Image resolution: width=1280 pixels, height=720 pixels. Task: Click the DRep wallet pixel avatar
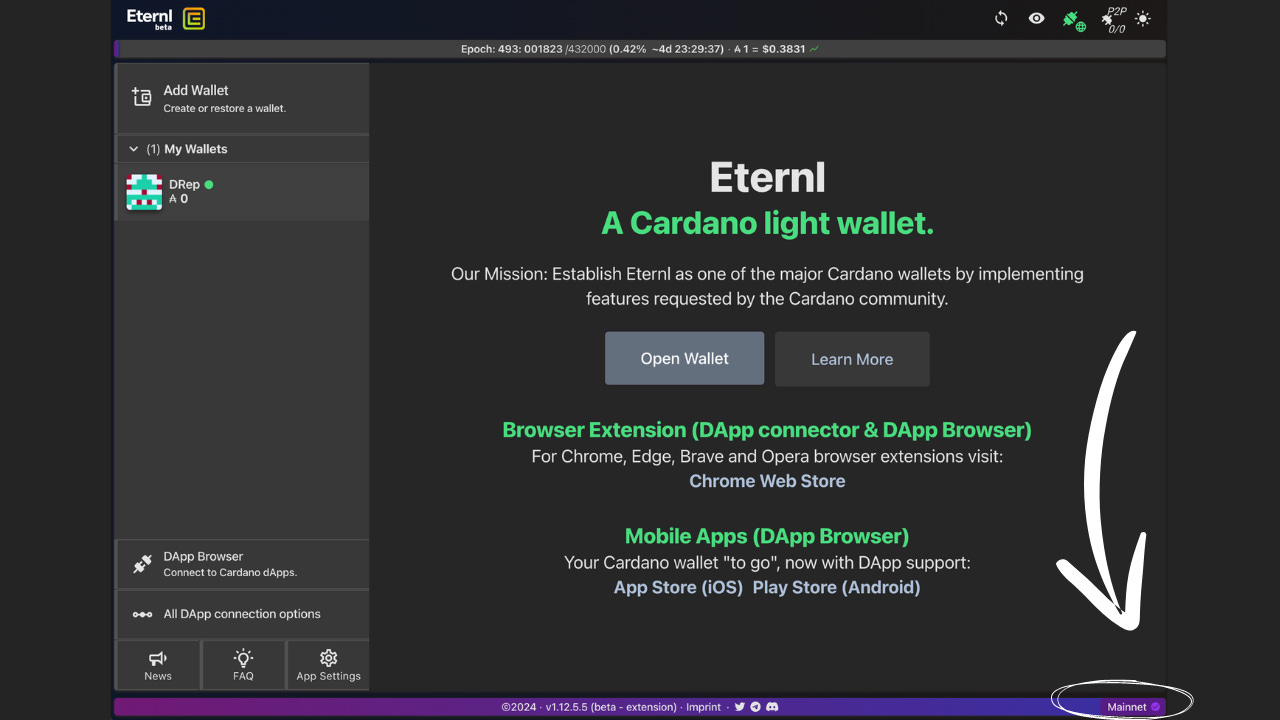tap(144, 192)
